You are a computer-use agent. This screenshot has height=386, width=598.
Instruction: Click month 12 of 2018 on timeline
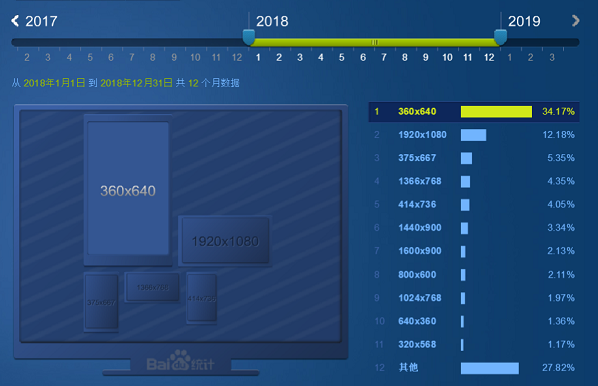489,58
